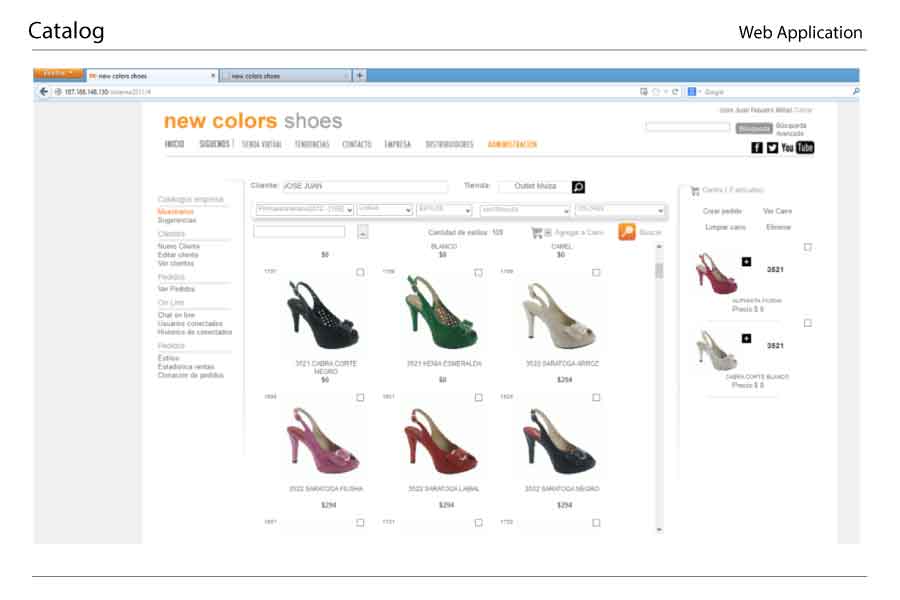Open the Twitter page icon

coord(773,148)
